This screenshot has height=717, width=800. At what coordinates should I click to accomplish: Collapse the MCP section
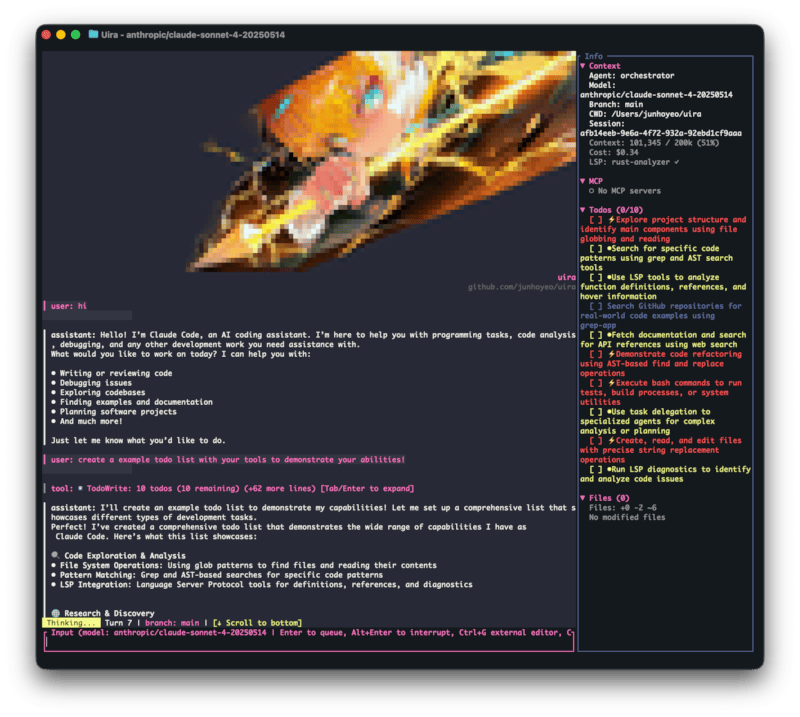583,181
